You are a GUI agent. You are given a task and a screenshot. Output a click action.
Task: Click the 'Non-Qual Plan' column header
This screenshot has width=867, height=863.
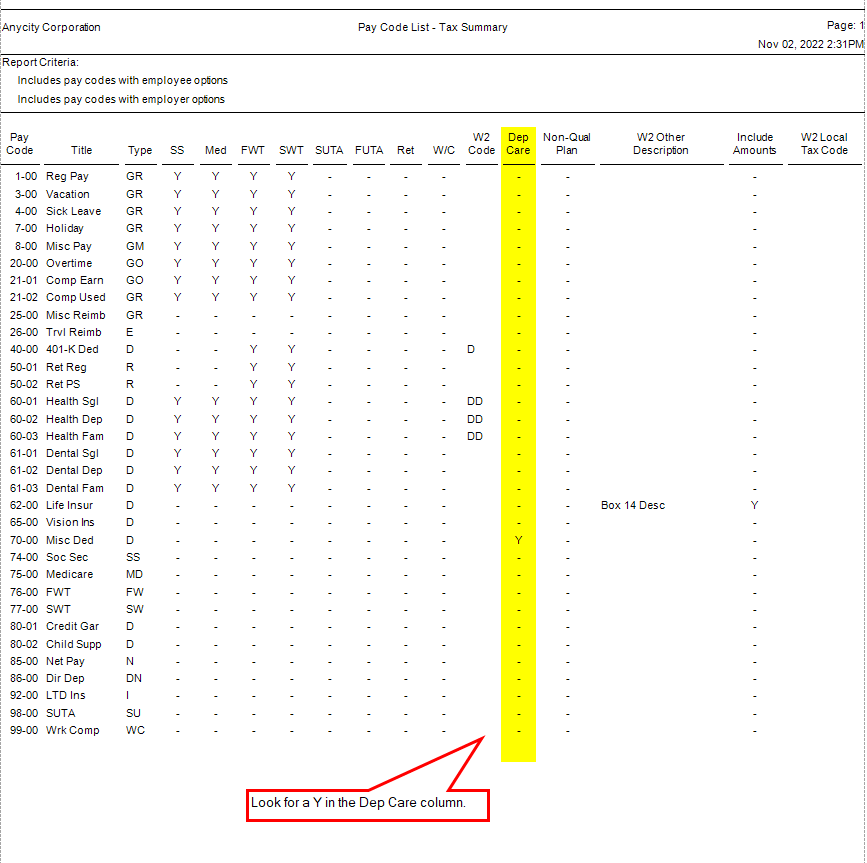click(x=567, y=144)
